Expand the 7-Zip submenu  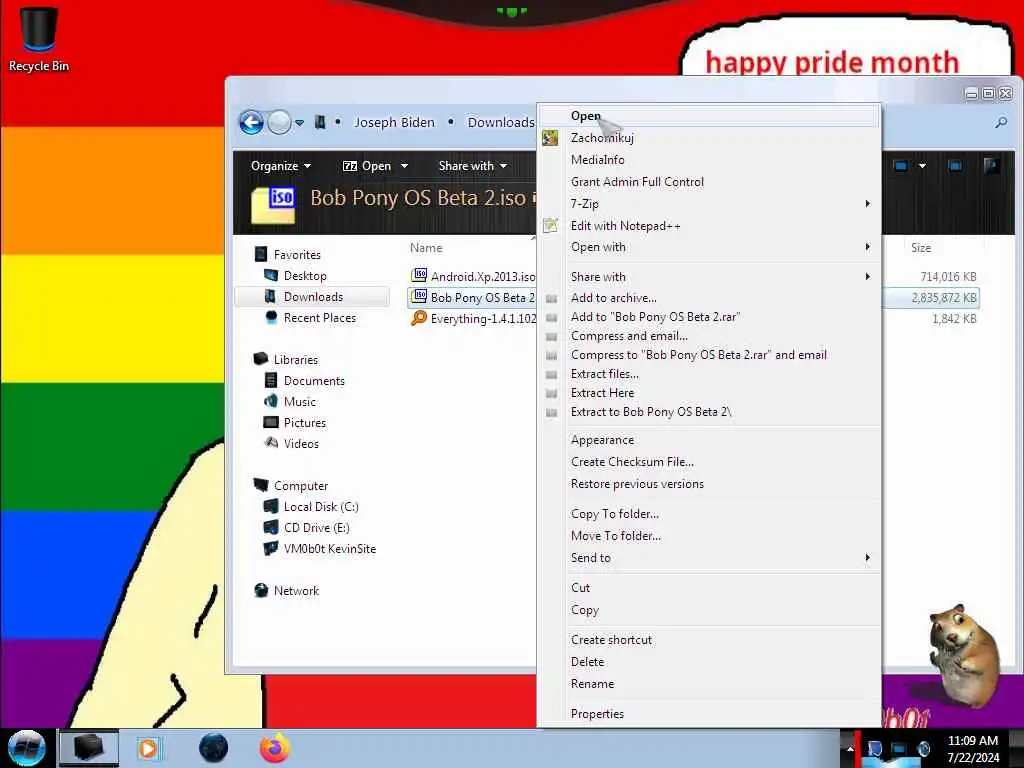click(709, 204)
